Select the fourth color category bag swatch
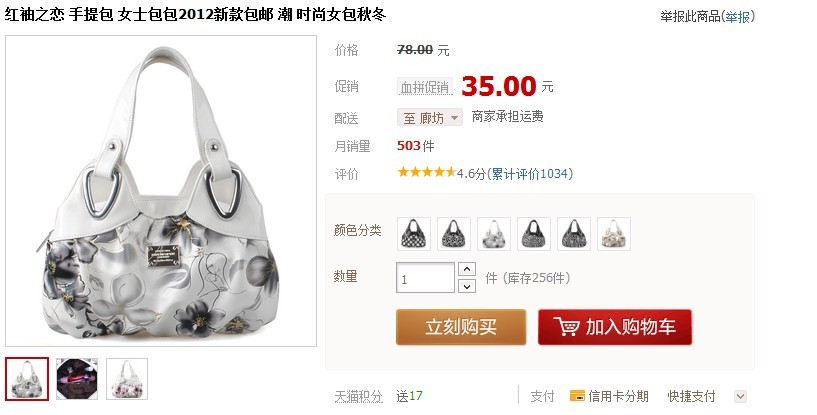The image size is (817, 415). [534, 234]
